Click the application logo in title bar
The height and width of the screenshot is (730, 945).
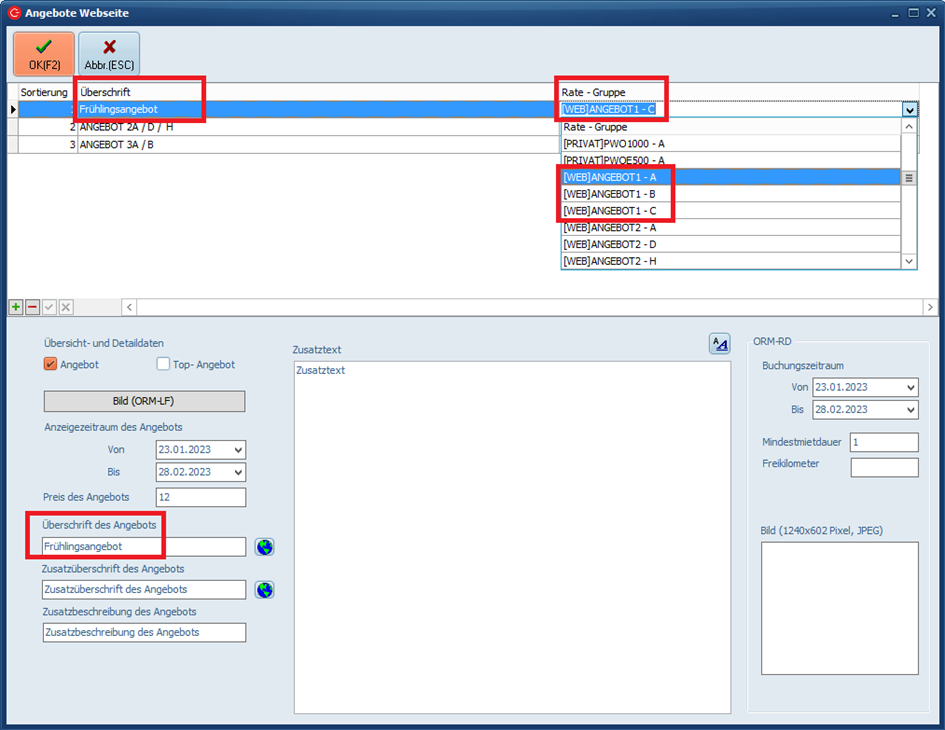[13, 13]
